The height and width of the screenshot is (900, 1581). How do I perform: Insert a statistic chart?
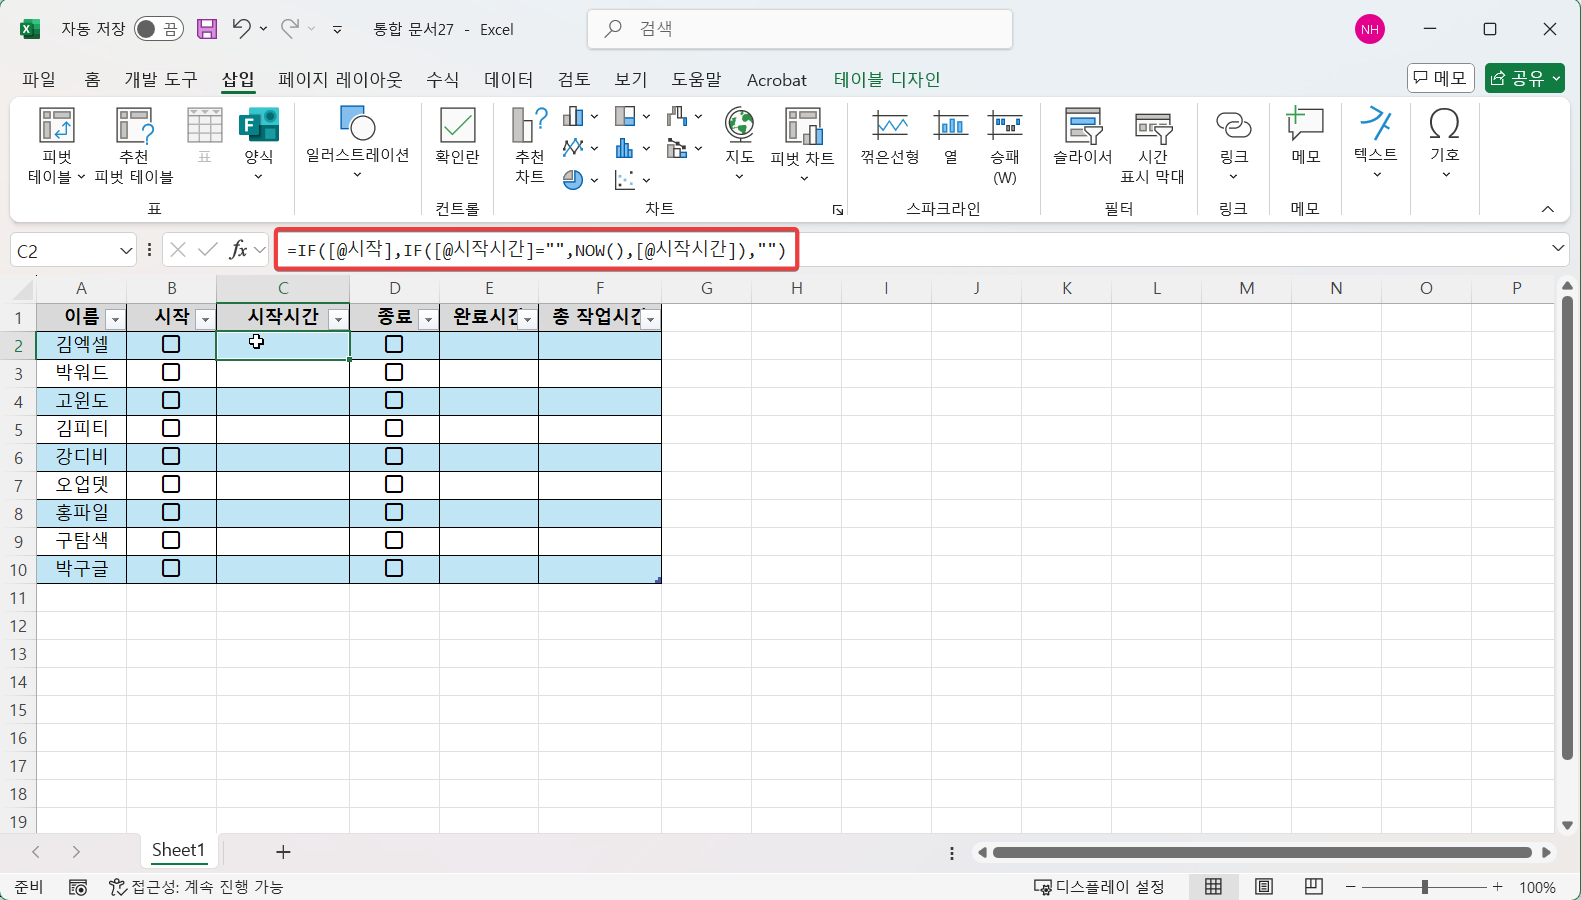[632, 148]
